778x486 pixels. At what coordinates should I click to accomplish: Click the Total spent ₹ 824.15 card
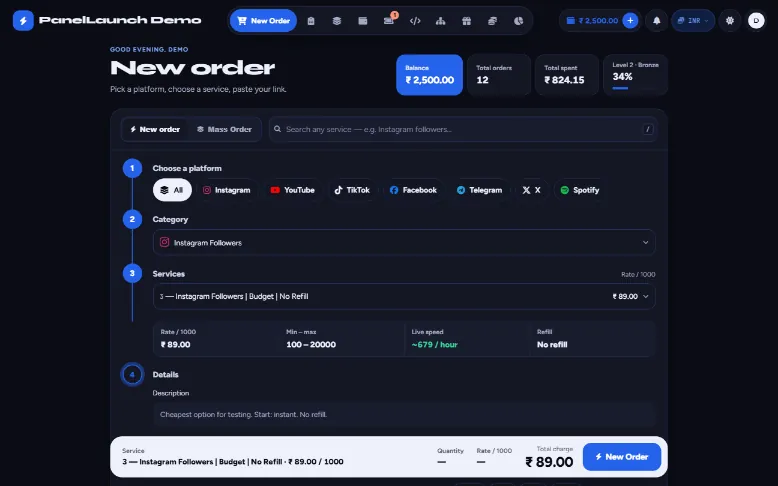[x=567, y=75]
